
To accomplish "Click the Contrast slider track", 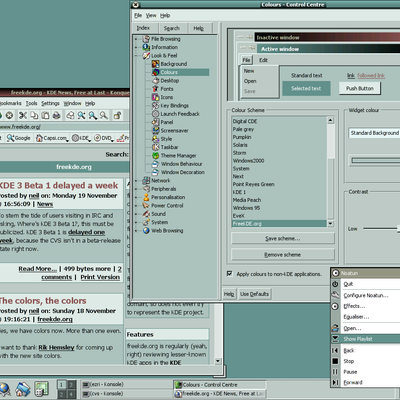I will 381,229.
